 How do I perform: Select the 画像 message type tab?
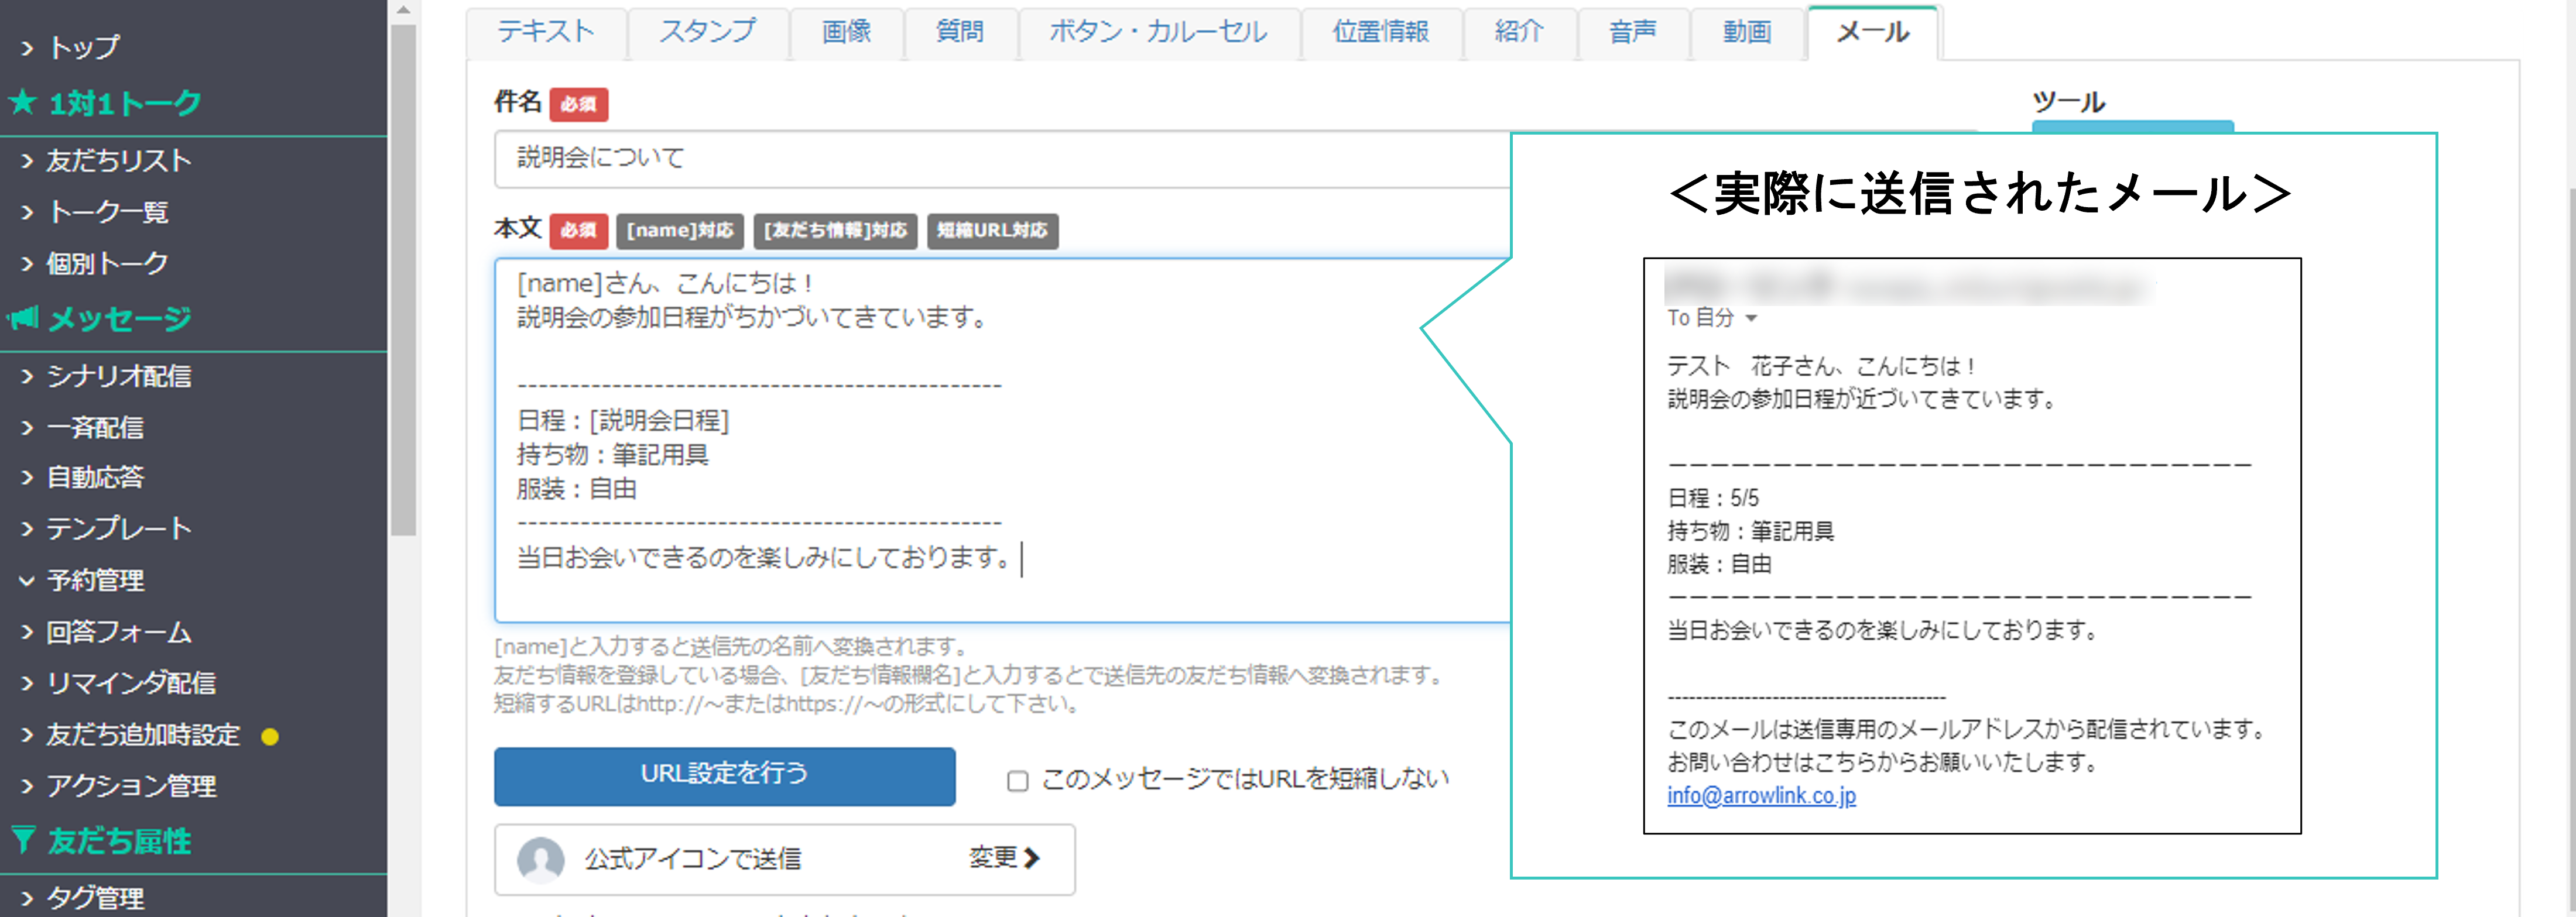coord(846,32)
